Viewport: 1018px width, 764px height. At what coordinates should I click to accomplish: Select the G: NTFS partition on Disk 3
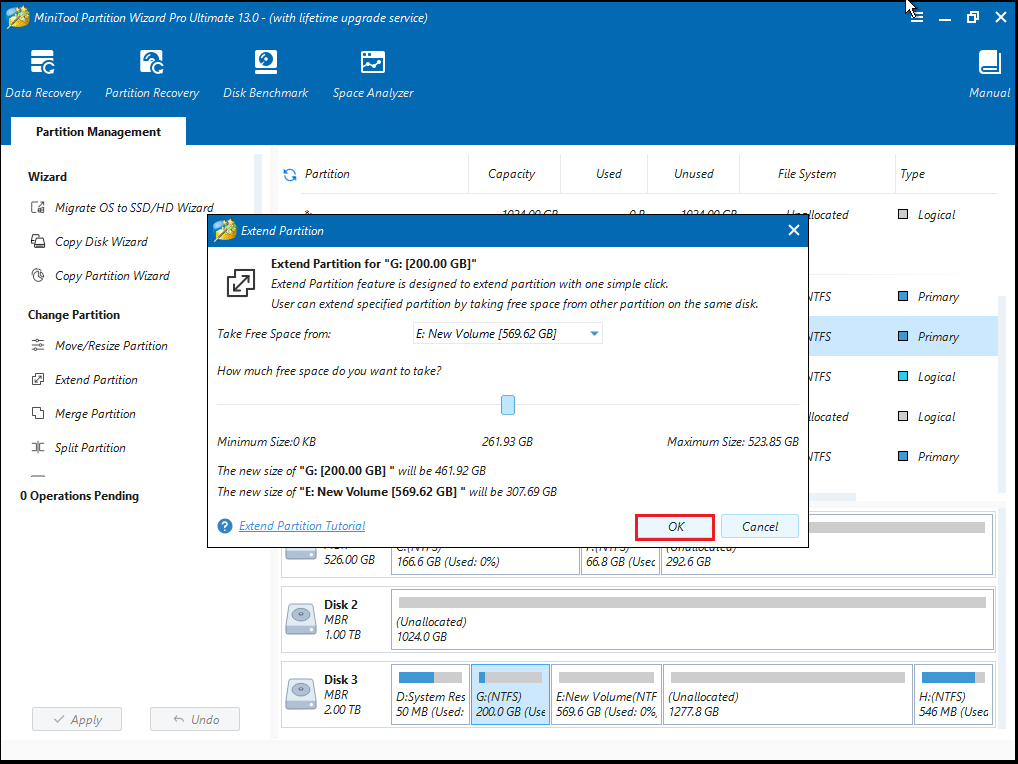510,694
